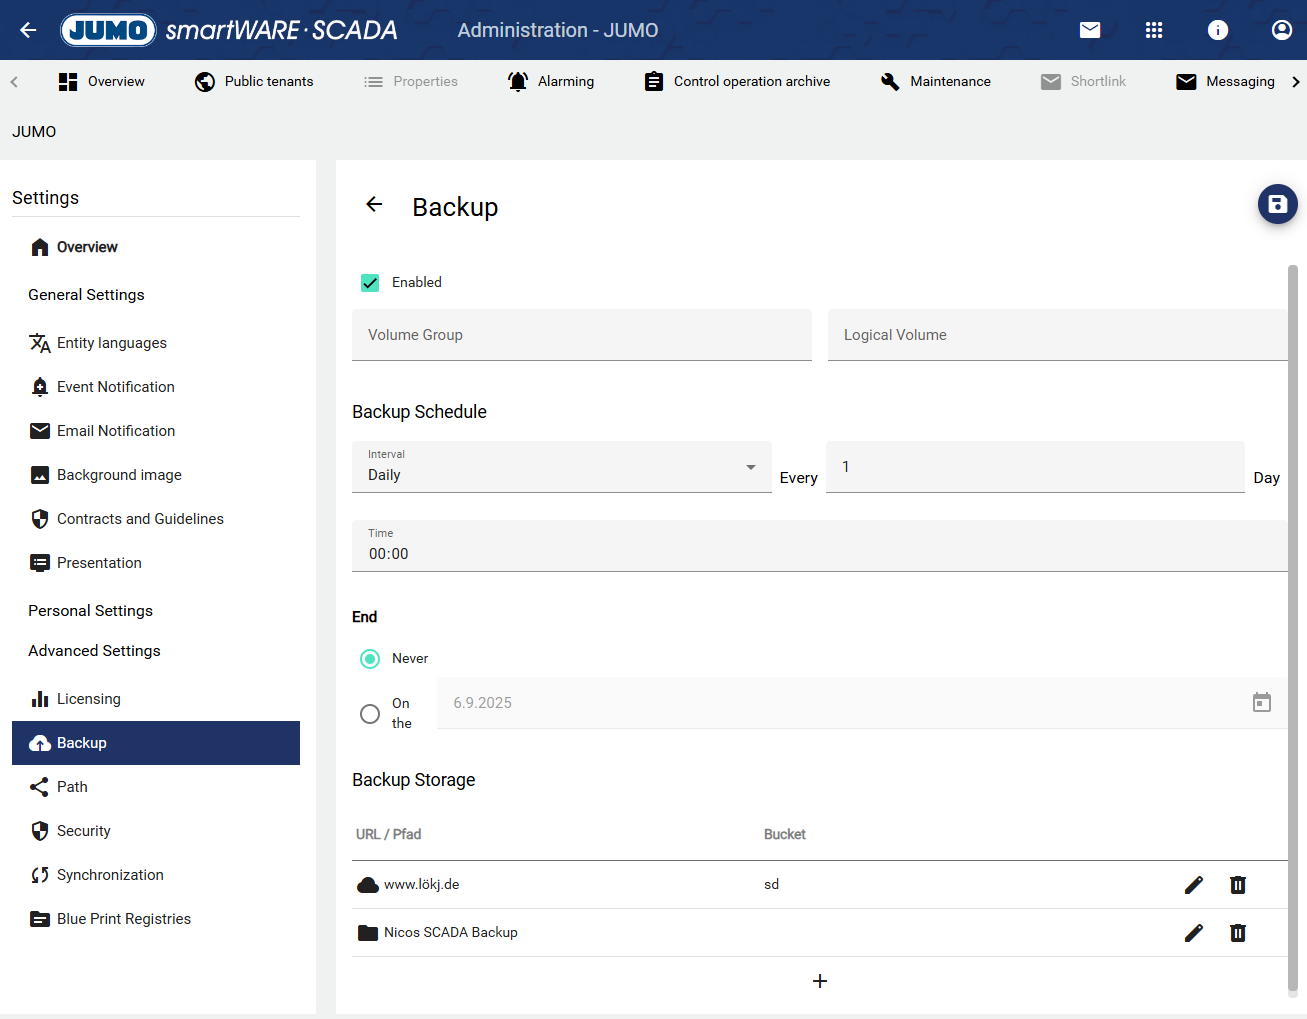Uncheck the Enabled backup checkbox

pos(370,283)
